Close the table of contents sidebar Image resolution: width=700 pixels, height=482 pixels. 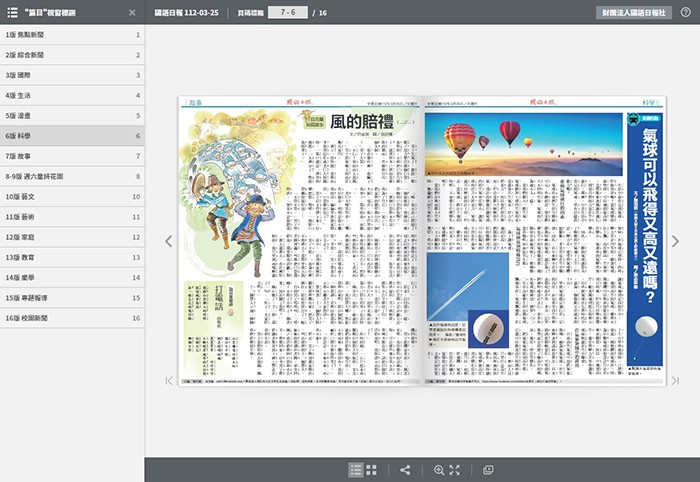tap(132, 13)
